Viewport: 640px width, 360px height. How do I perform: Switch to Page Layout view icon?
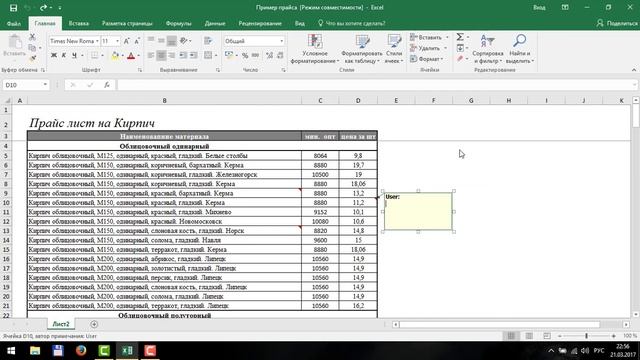point(529,336)
